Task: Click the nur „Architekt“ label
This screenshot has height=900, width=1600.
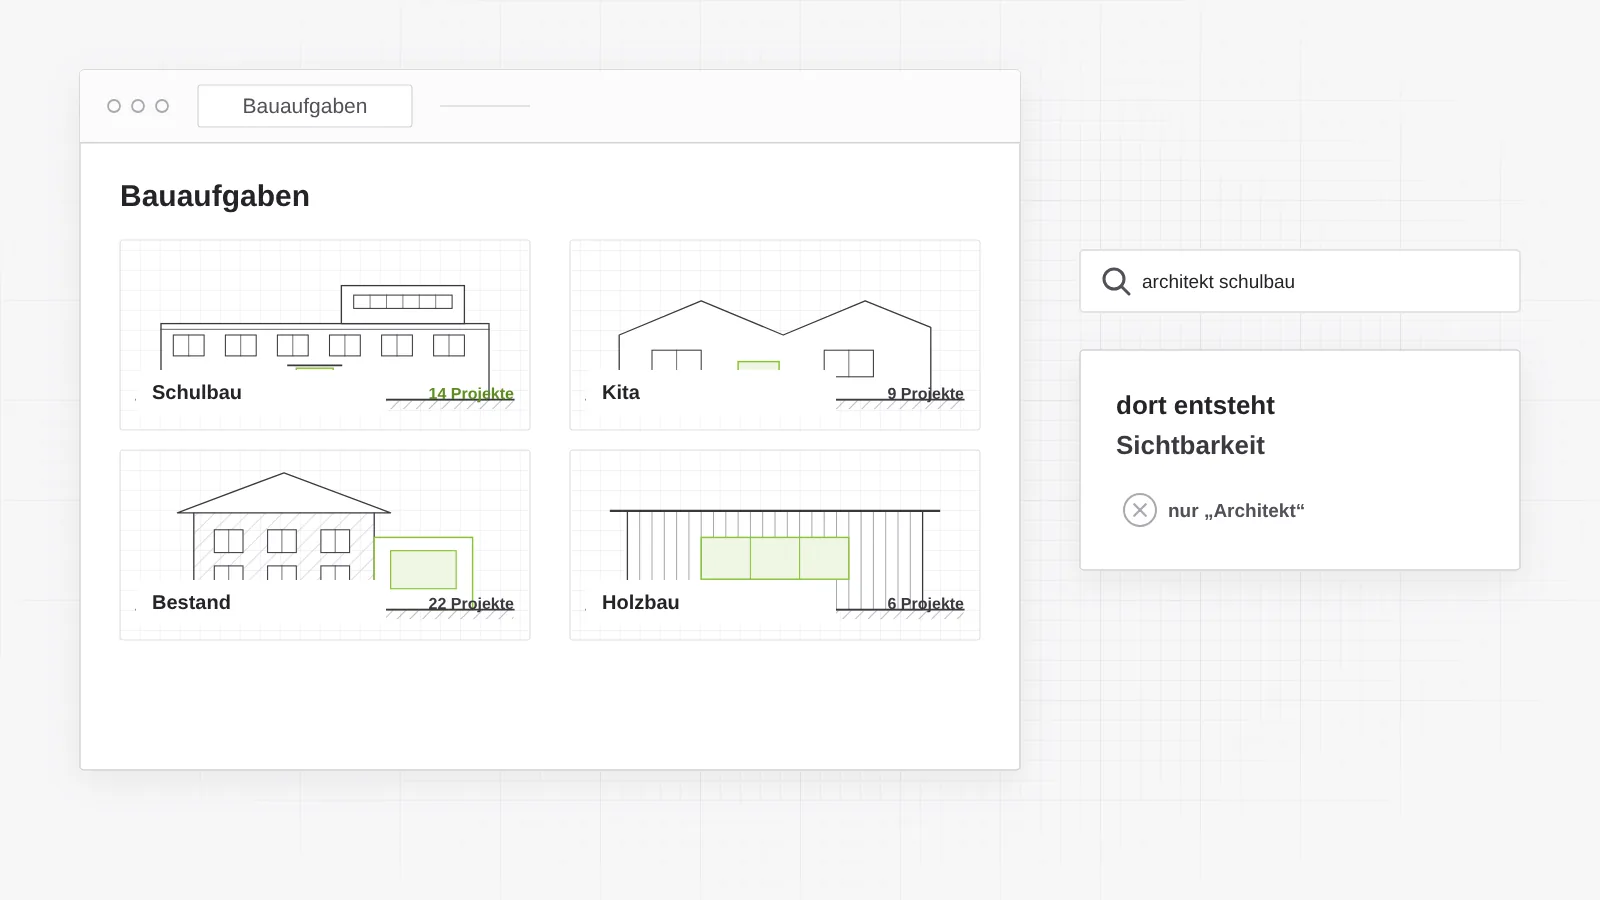Action: (x=1236, y=511)
